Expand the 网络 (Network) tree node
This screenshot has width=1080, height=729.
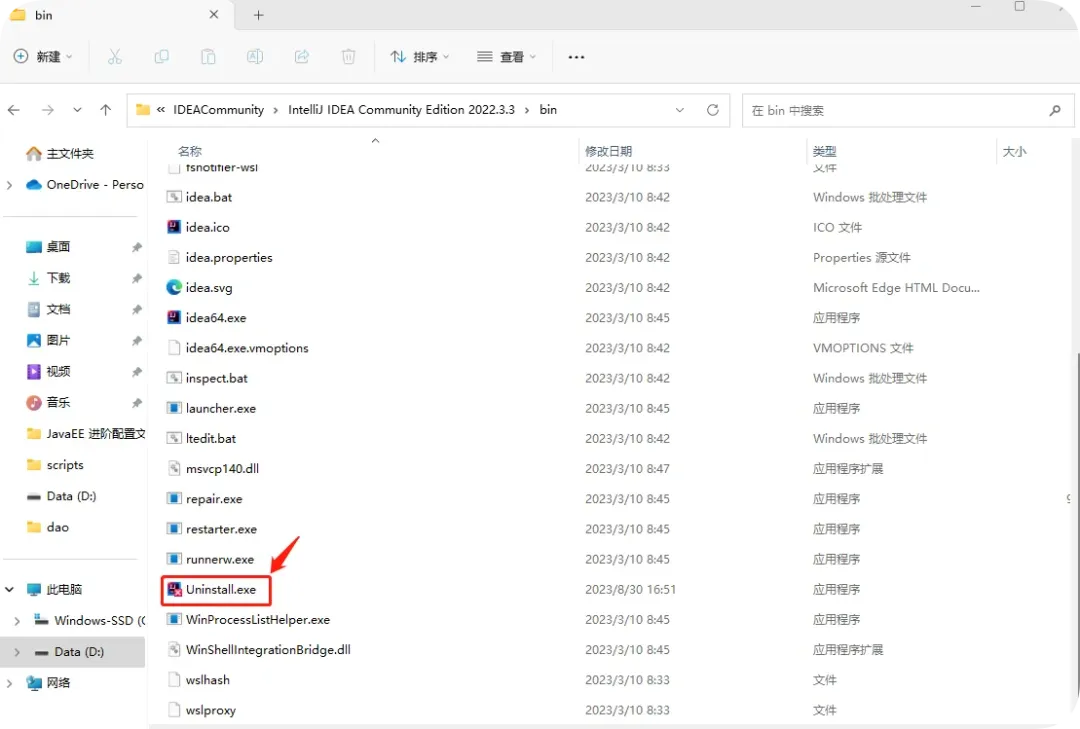point(10,683)
